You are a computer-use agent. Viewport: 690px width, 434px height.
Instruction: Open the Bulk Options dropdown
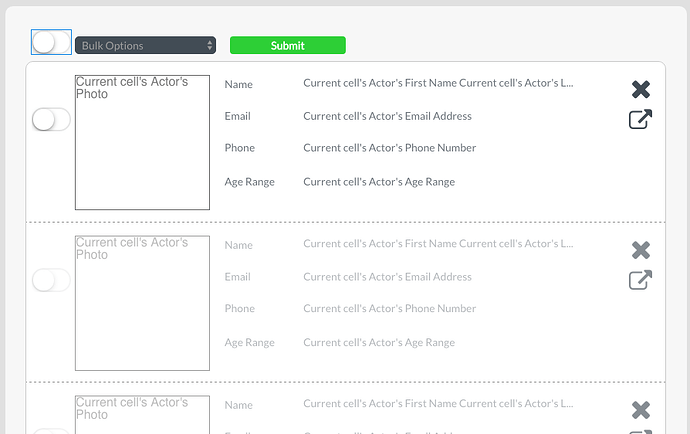(145, 45)
